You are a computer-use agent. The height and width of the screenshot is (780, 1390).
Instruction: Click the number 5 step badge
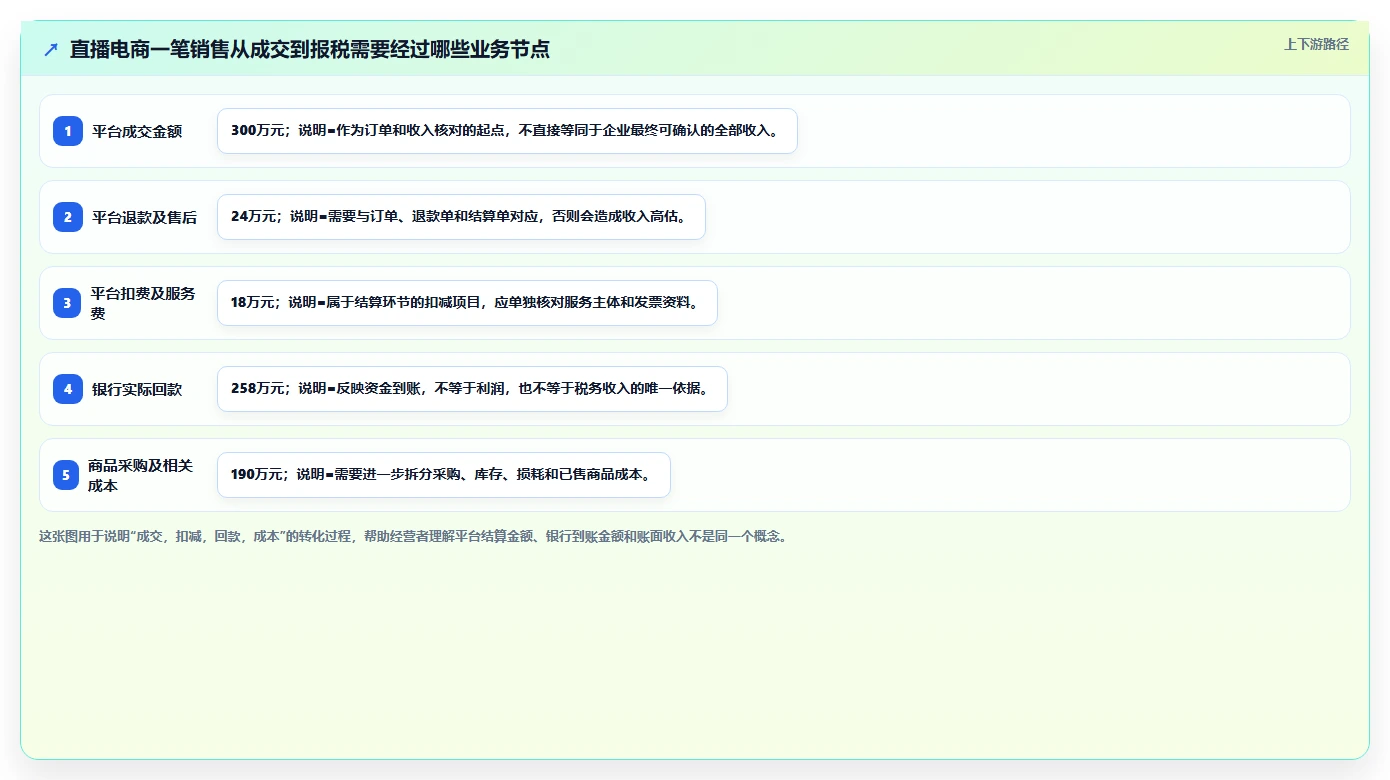[66, 475]
